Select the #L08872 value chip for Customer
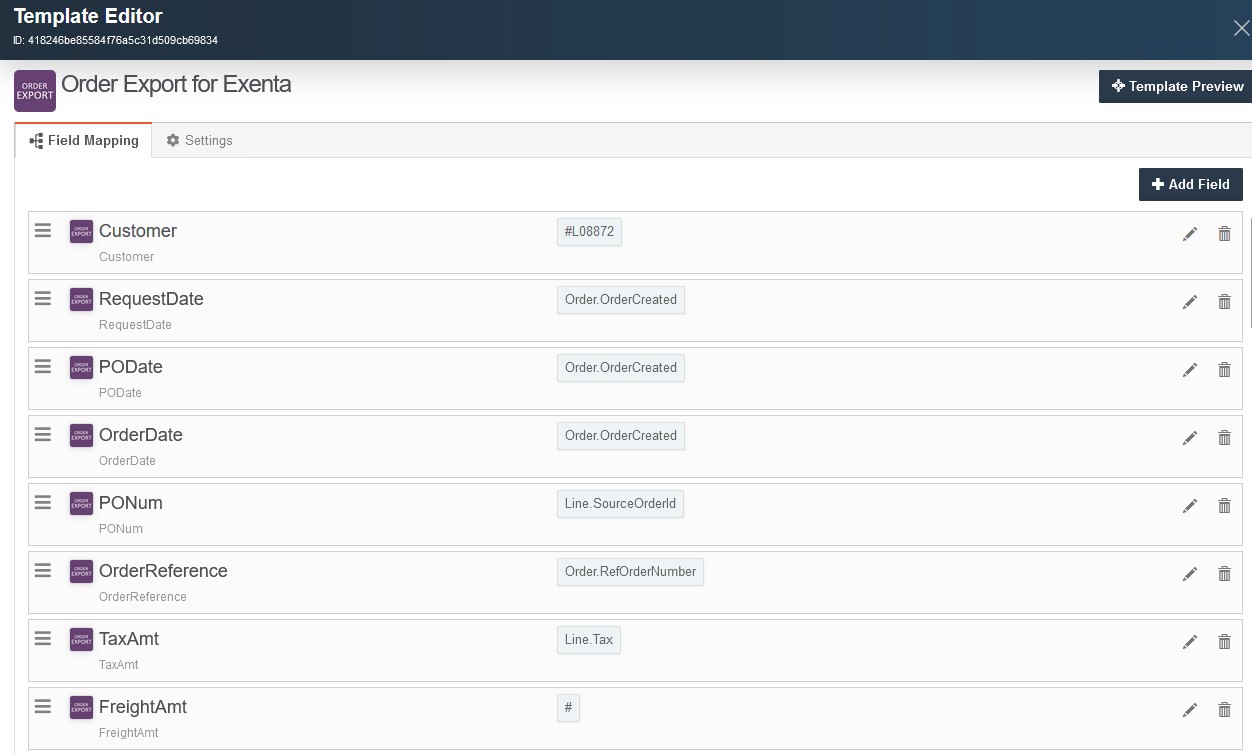 point(589,231)
